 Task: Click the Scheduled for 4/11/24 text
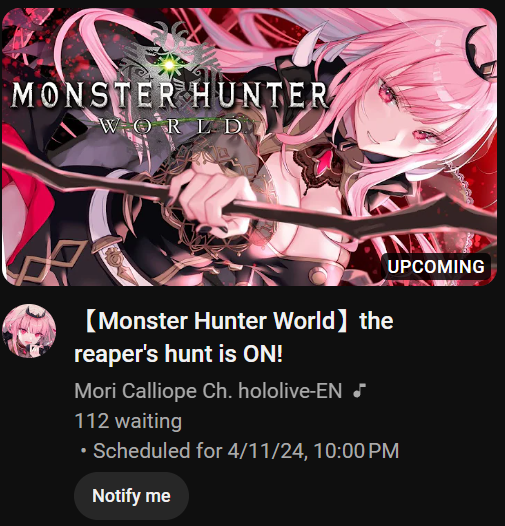tap(199, 450)
